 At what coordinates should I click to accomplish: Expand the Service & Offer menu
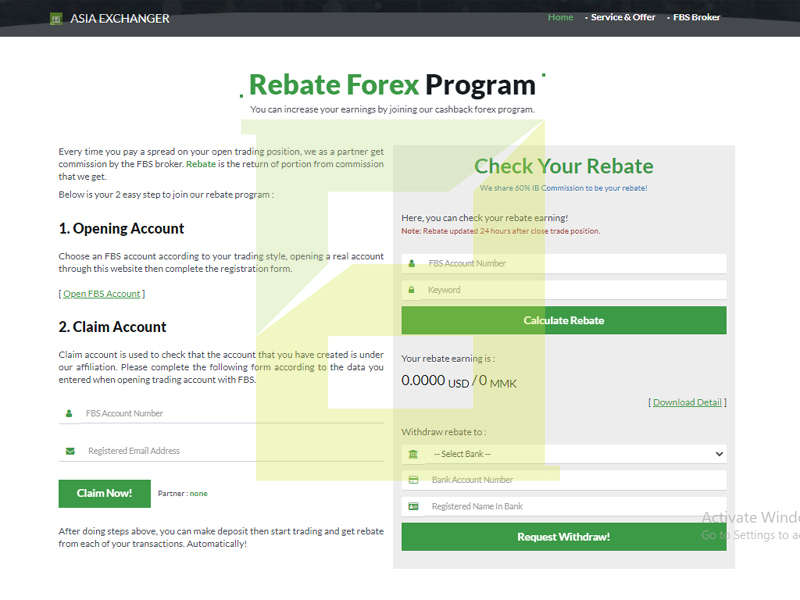[x=622, y=17]
